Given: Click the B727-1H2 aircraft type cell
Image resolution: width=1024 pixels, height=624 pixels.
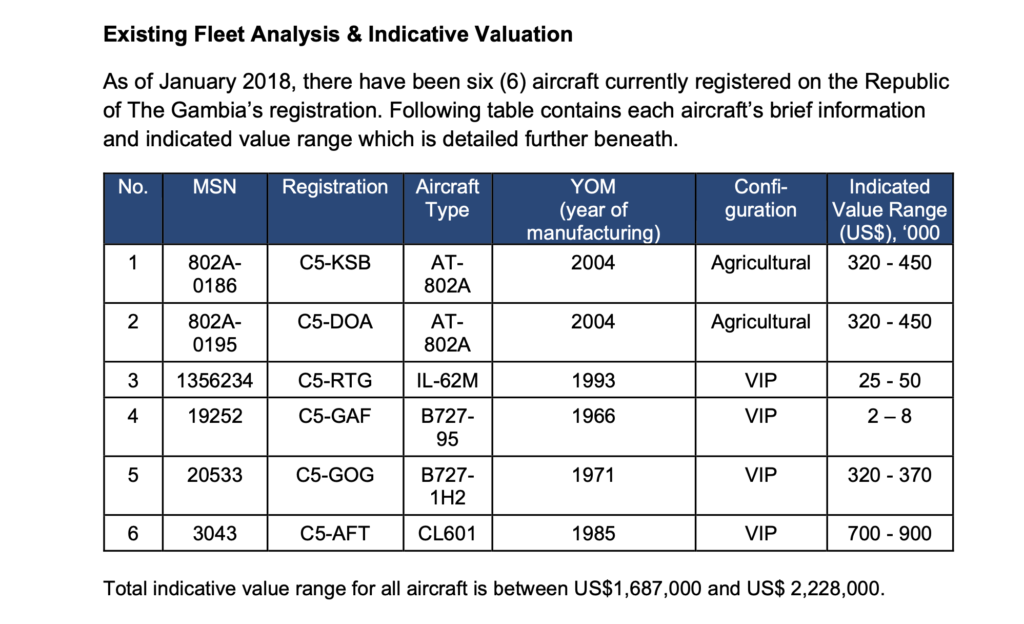Looking at the screenshot, I should pos(447,487).
